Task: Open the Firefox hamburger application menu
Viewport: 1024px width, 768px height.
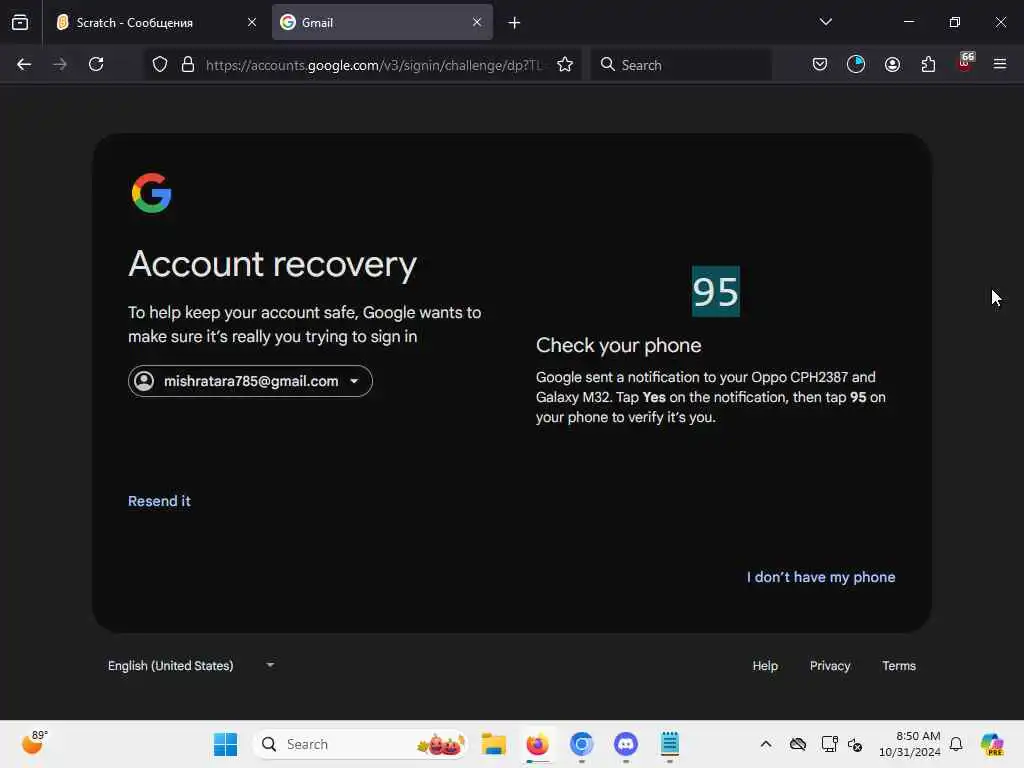Action: coord(1000,64)
